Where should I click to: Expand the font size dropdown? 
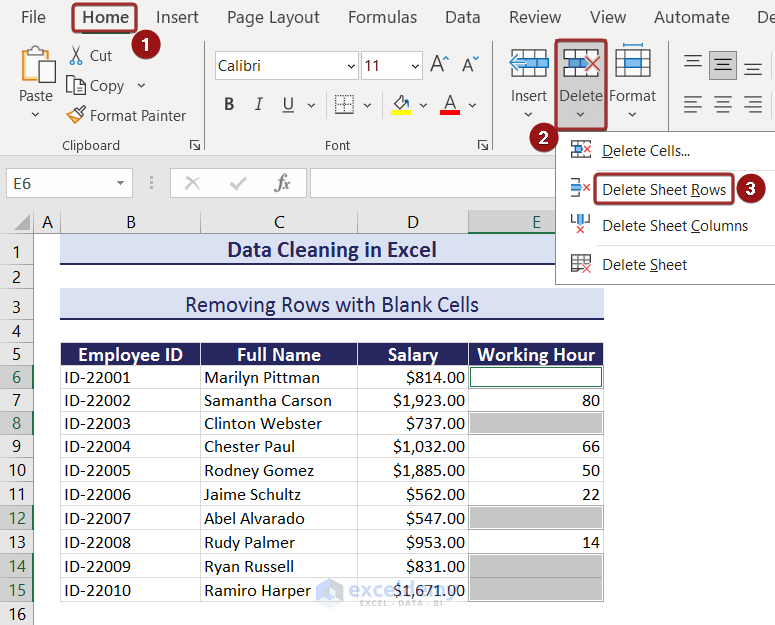coord(413,67)
